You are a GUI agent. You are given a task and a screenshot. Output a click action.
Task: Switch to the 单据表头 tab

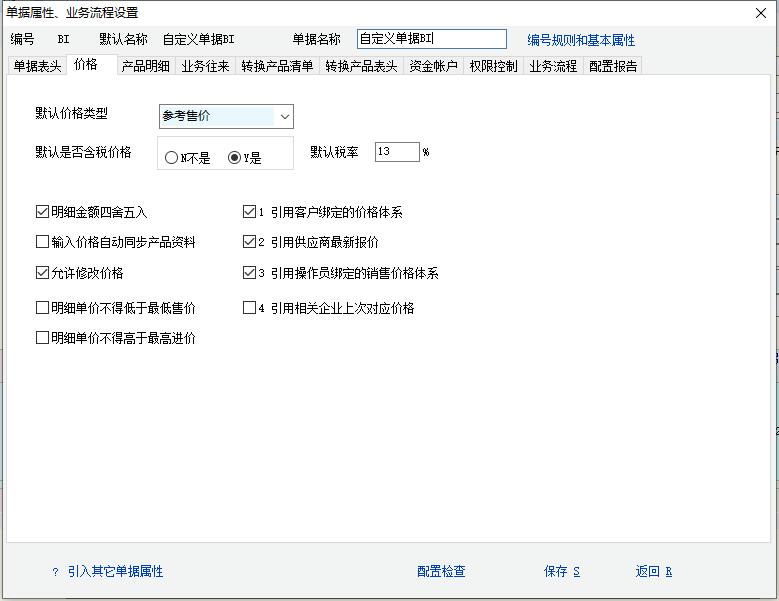(x=37, y=66)
